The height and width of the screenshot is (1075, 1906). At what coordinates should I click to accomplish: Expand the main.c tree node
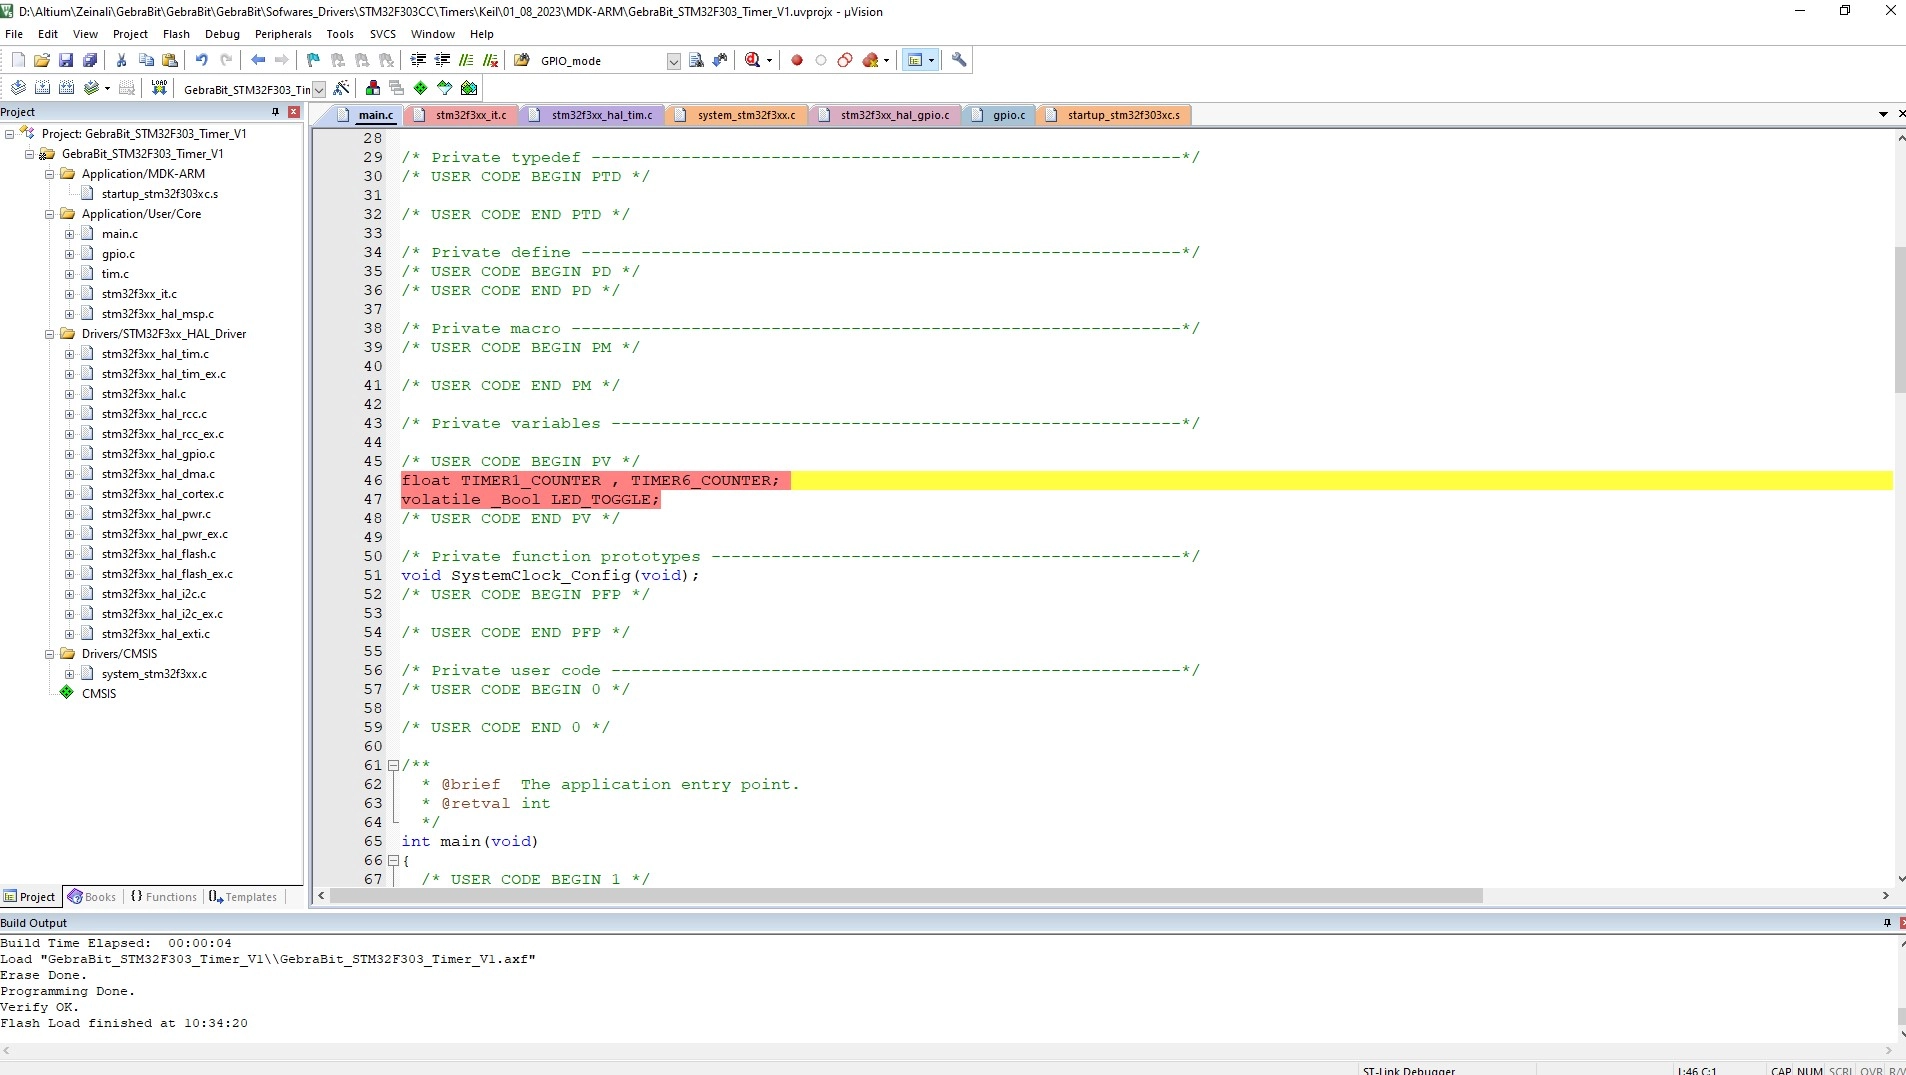click(x=69, y=234)
